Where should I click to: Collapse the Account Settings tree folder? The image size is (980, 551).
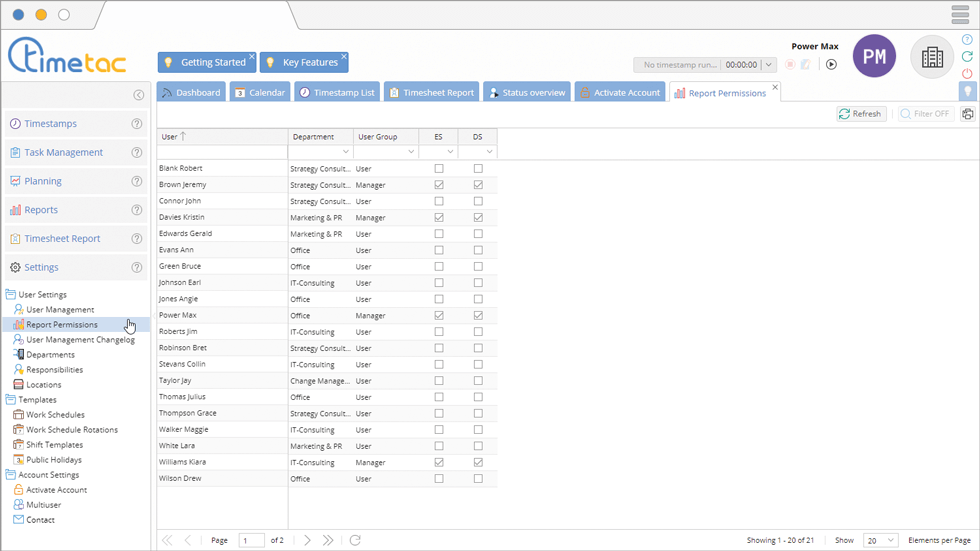(11, 474)
